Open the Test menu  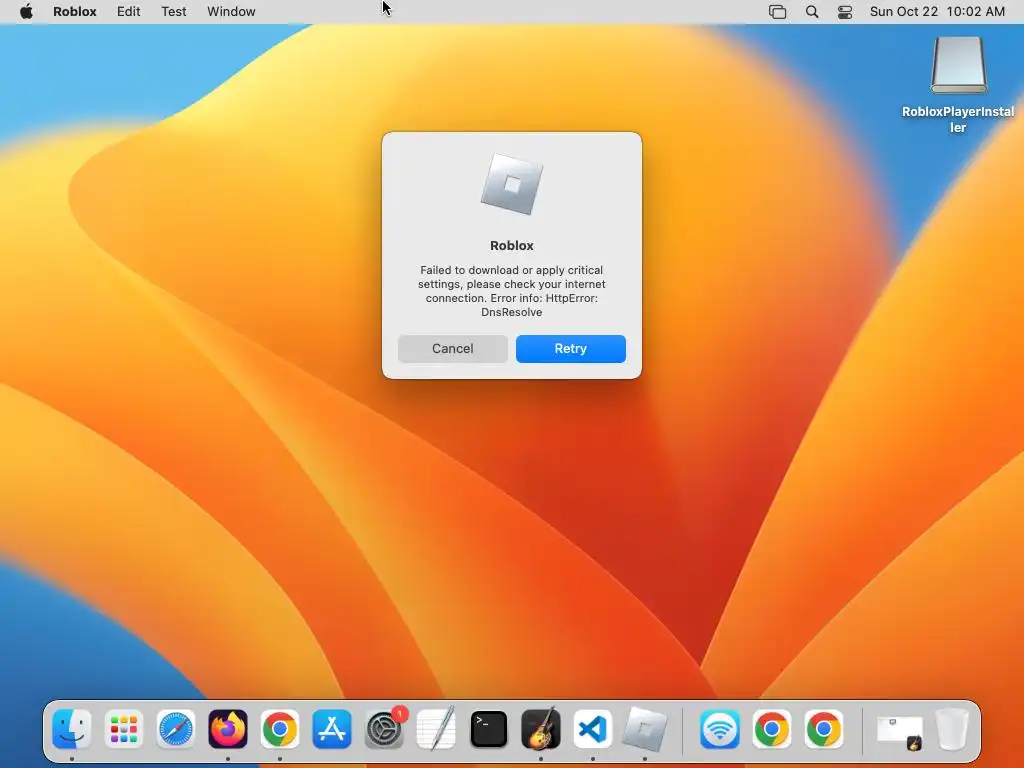click(x=174, y=12)
